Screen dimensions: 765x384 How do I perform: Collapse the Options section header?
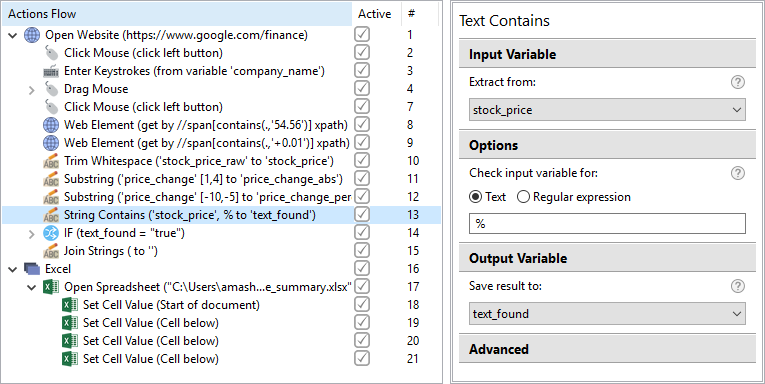coord(607,145)
